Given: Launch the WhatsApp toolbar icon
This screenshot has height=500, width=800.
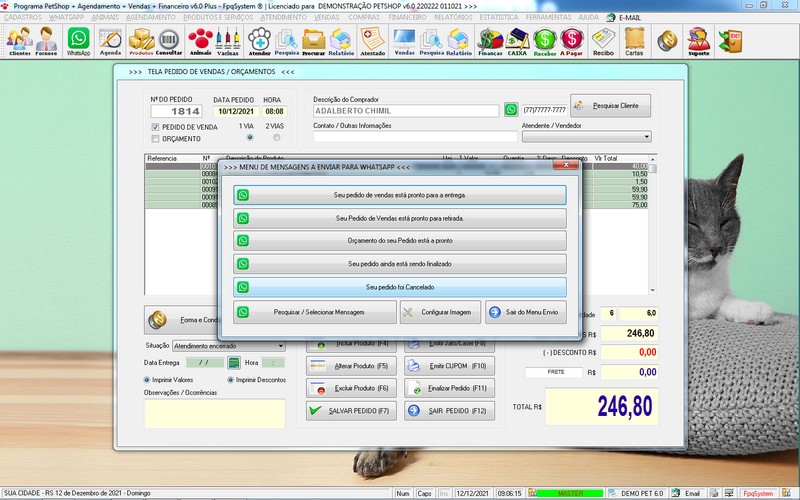Looking at the screenshot, I should tap(79, 41).
